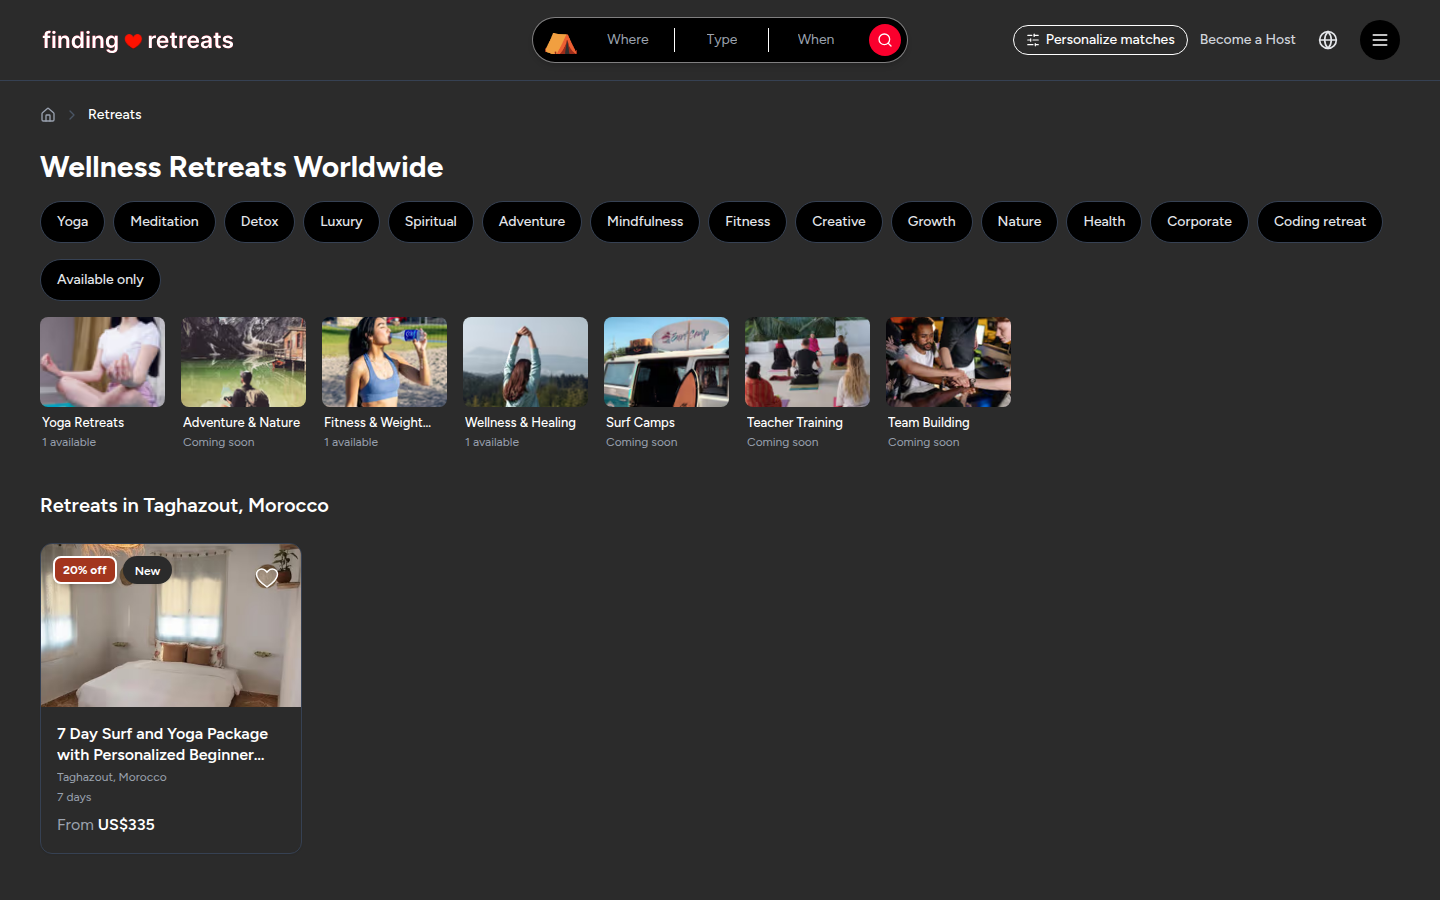Open the Type search selector
1440x900 pixels.
click(x=722, y=40)
